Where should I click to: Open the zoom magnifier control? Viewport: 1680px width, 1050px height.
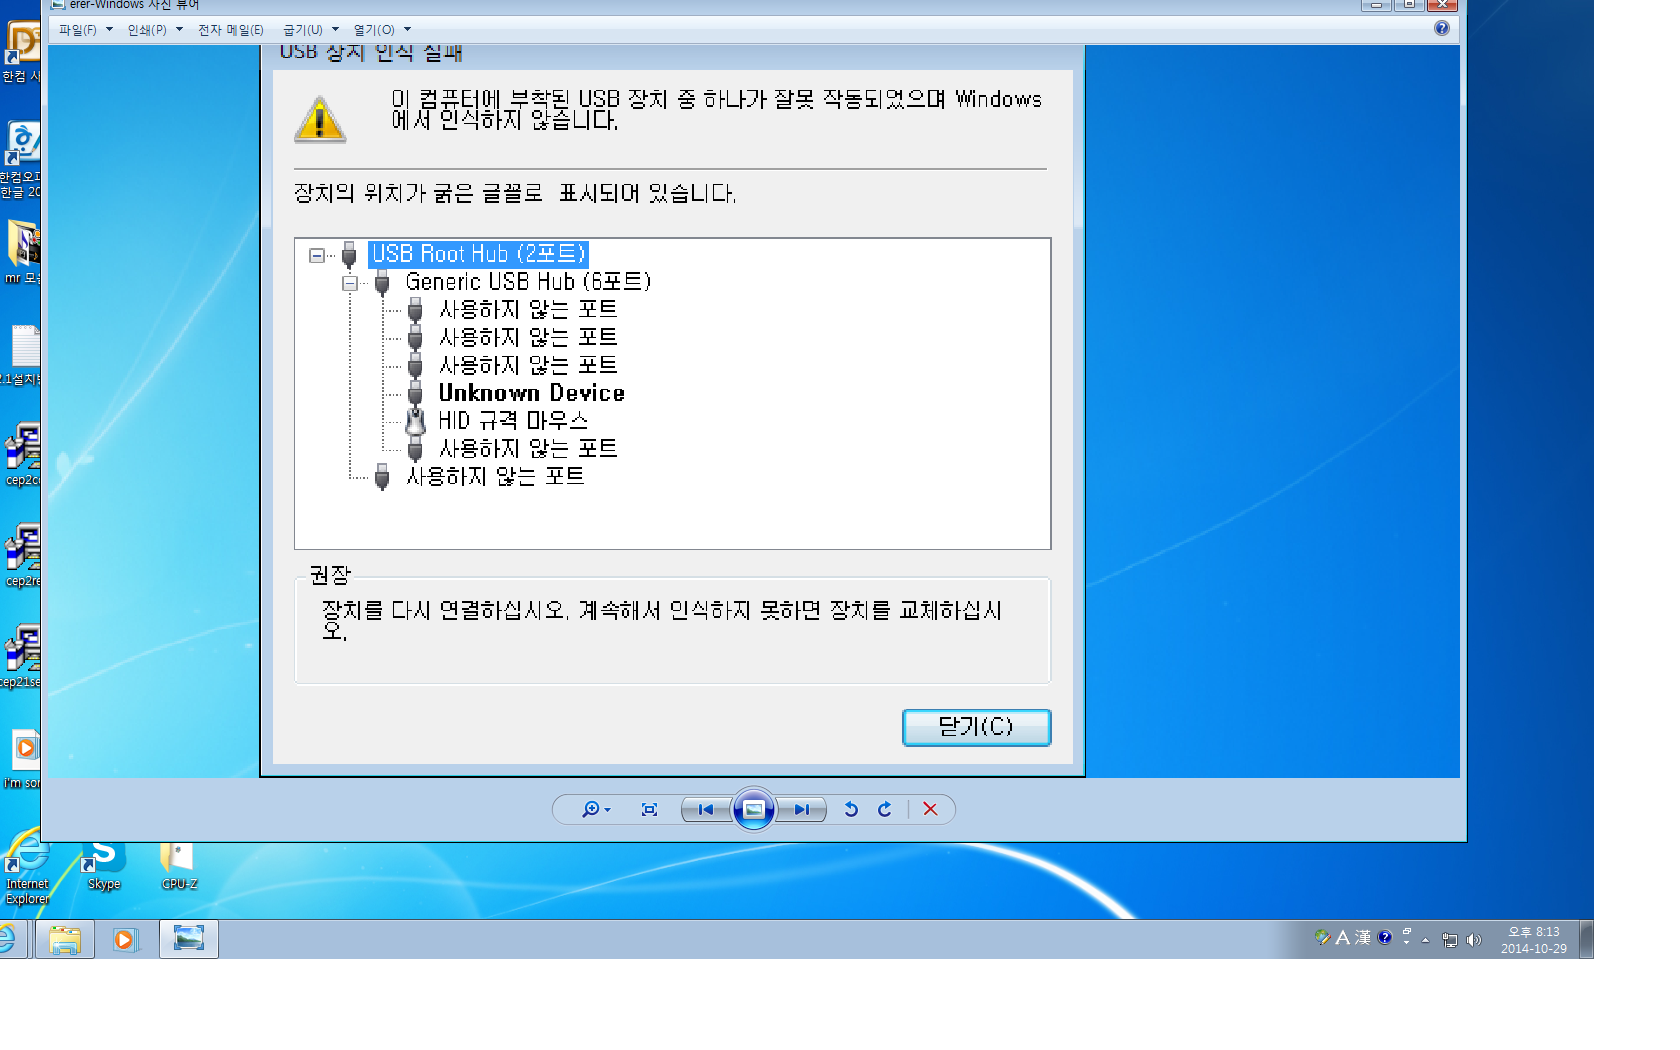(x=596, y=809)
